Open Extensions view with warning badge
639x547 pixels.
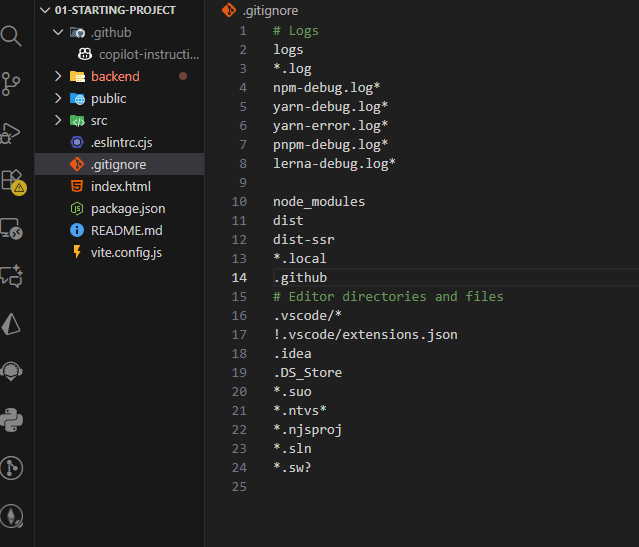pyautogui.click(x=12, y=180)
